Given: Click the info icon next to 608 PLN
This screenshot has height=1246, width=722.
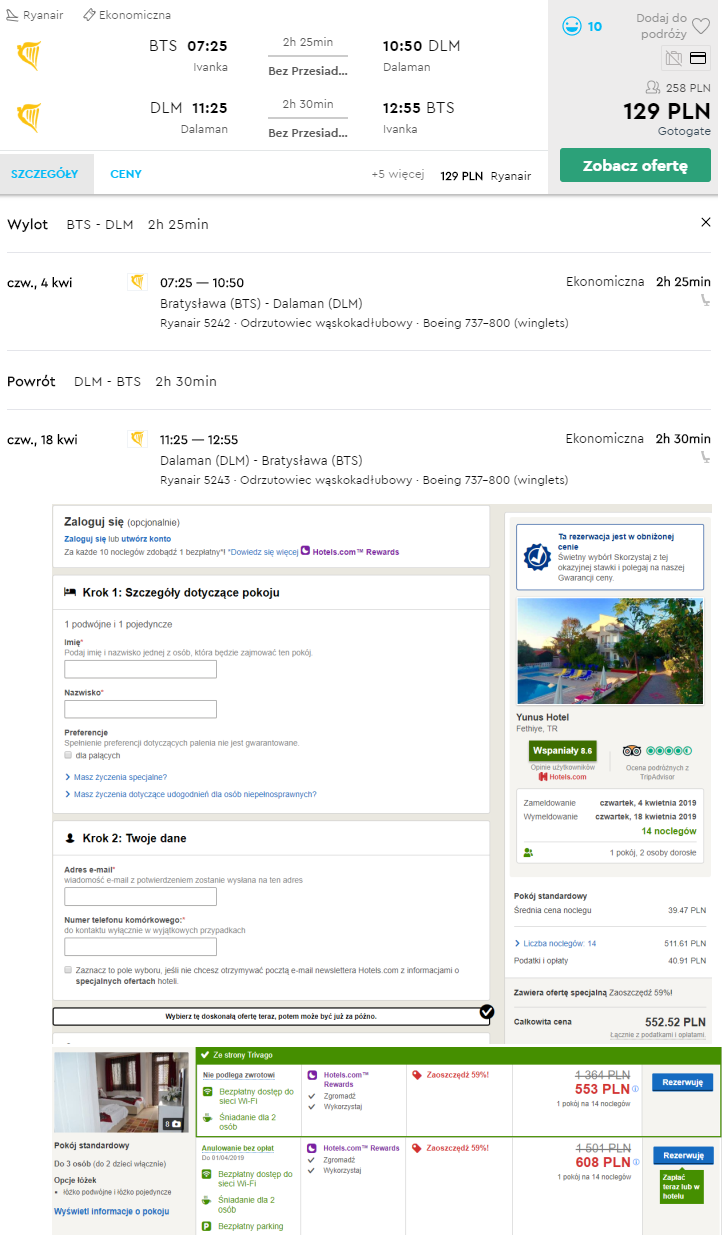Looking at the screenshot, I should 635,1163.
